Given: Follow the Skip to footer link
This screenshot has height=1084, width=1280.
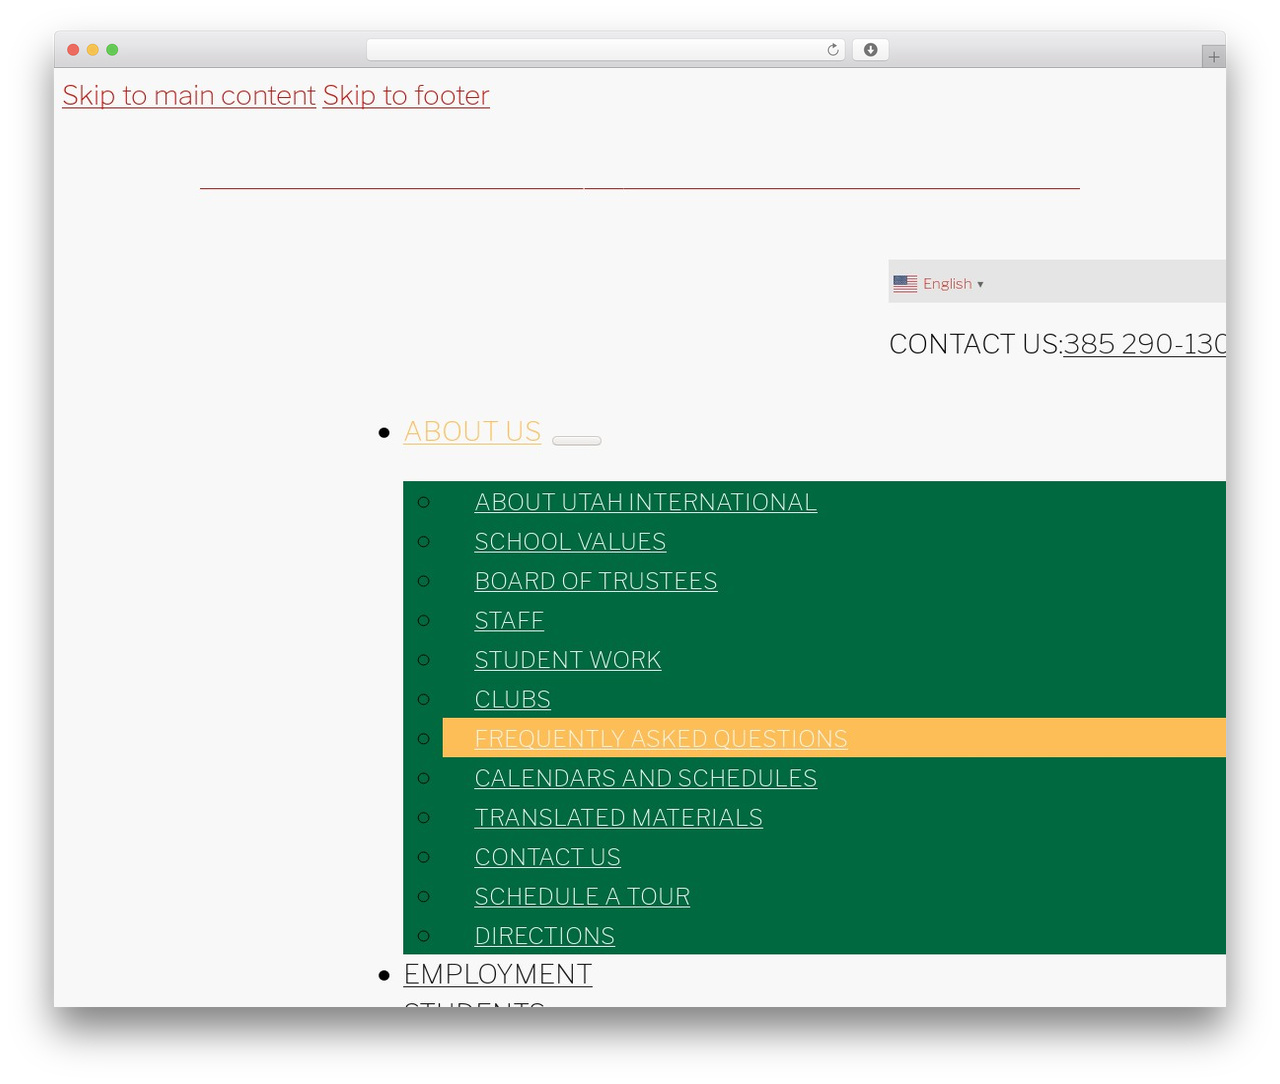Looking at the screenshot, I should [406, 95].
